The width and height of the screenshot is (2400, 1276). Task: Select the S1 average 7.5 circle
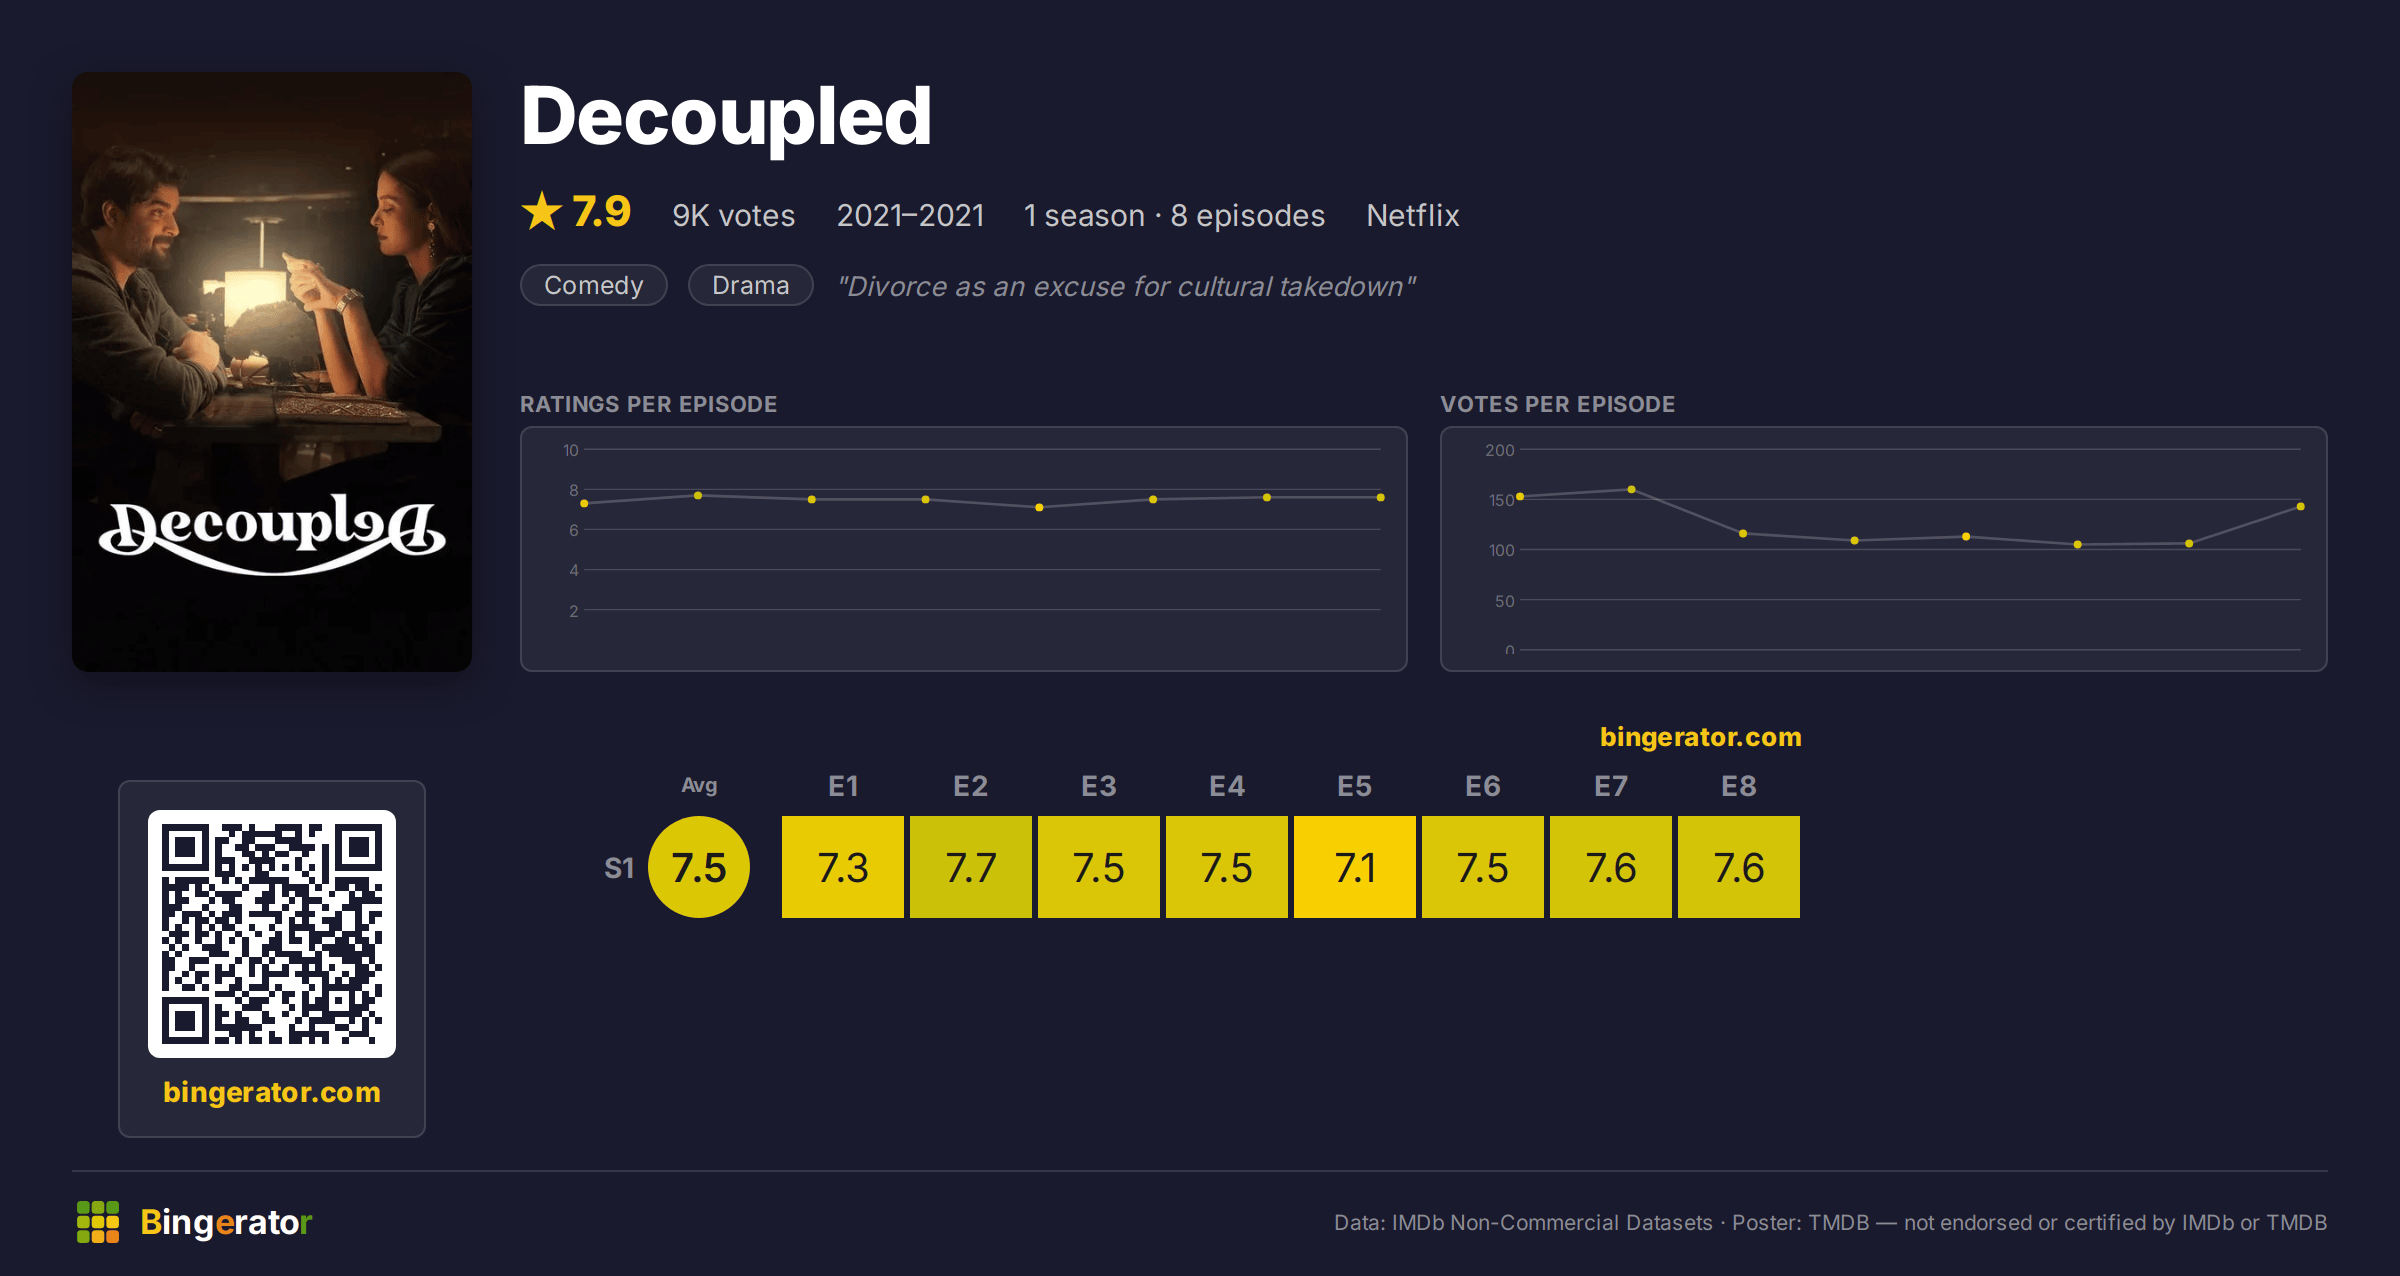pyautogui.click(x=699, y=867)
